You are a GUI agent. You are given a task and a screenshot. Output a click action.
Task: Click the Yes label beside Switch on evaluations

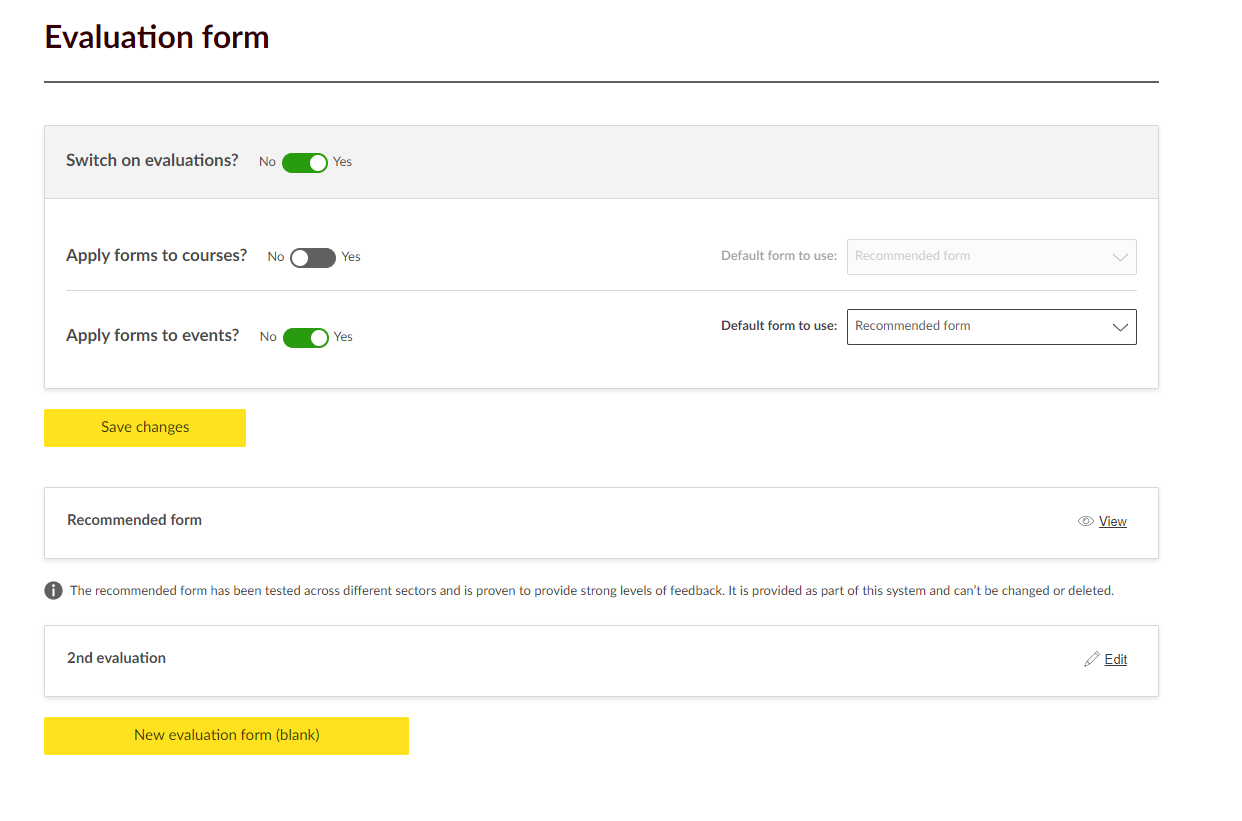pyautogui.click(x=343, y=162)
